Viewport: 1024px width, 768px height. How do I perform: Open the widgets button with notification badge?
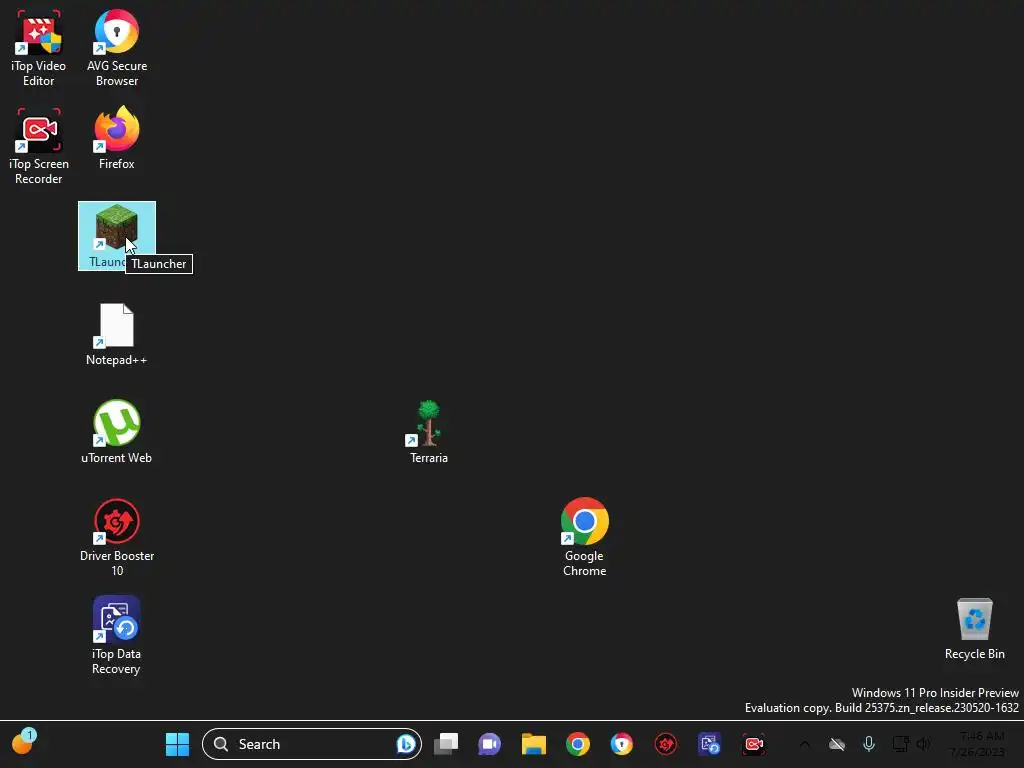click(x=24, y=742)
